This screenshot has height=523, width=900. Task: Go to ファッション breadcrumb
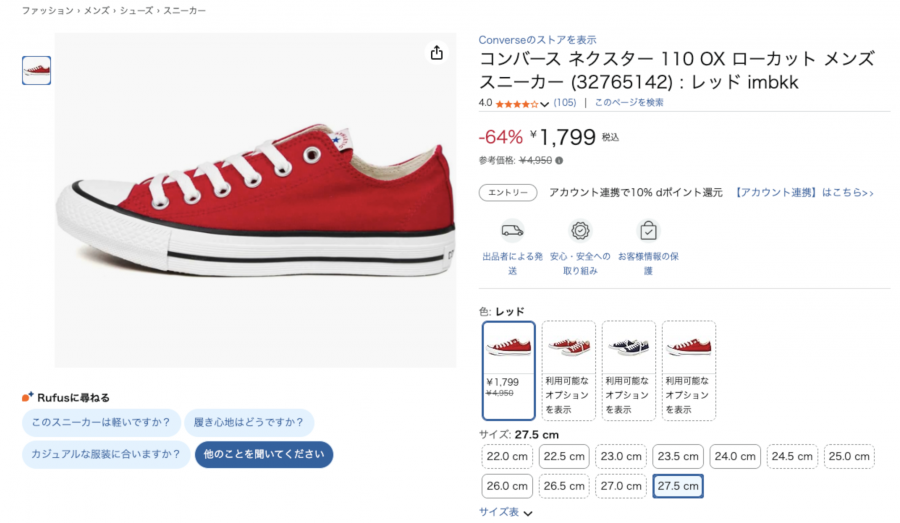[48, 11]
